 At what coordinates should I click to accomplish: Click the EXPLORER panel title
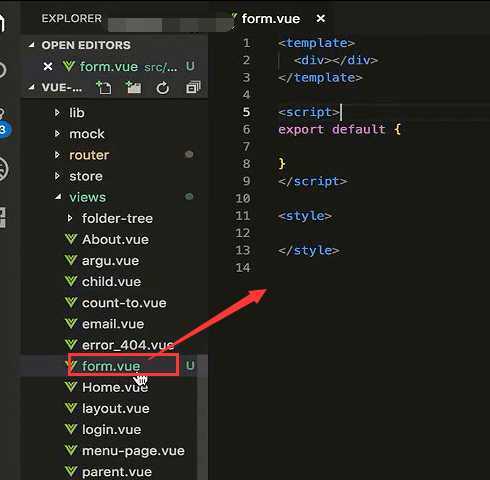[x=71, y=18]
